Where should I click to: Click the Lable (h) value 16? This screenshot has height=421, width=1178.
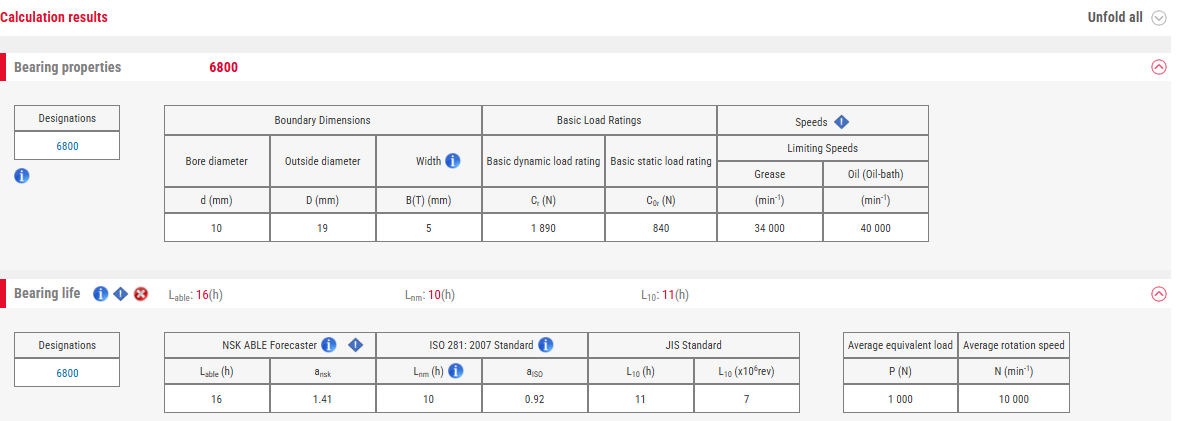(x=216, y=399)
